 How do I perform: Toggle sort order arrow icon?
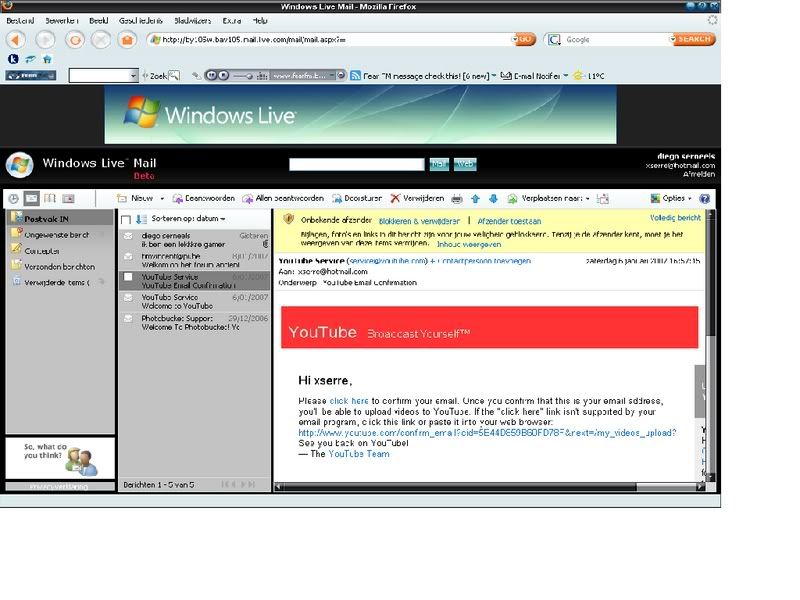(x=141, y=219)
